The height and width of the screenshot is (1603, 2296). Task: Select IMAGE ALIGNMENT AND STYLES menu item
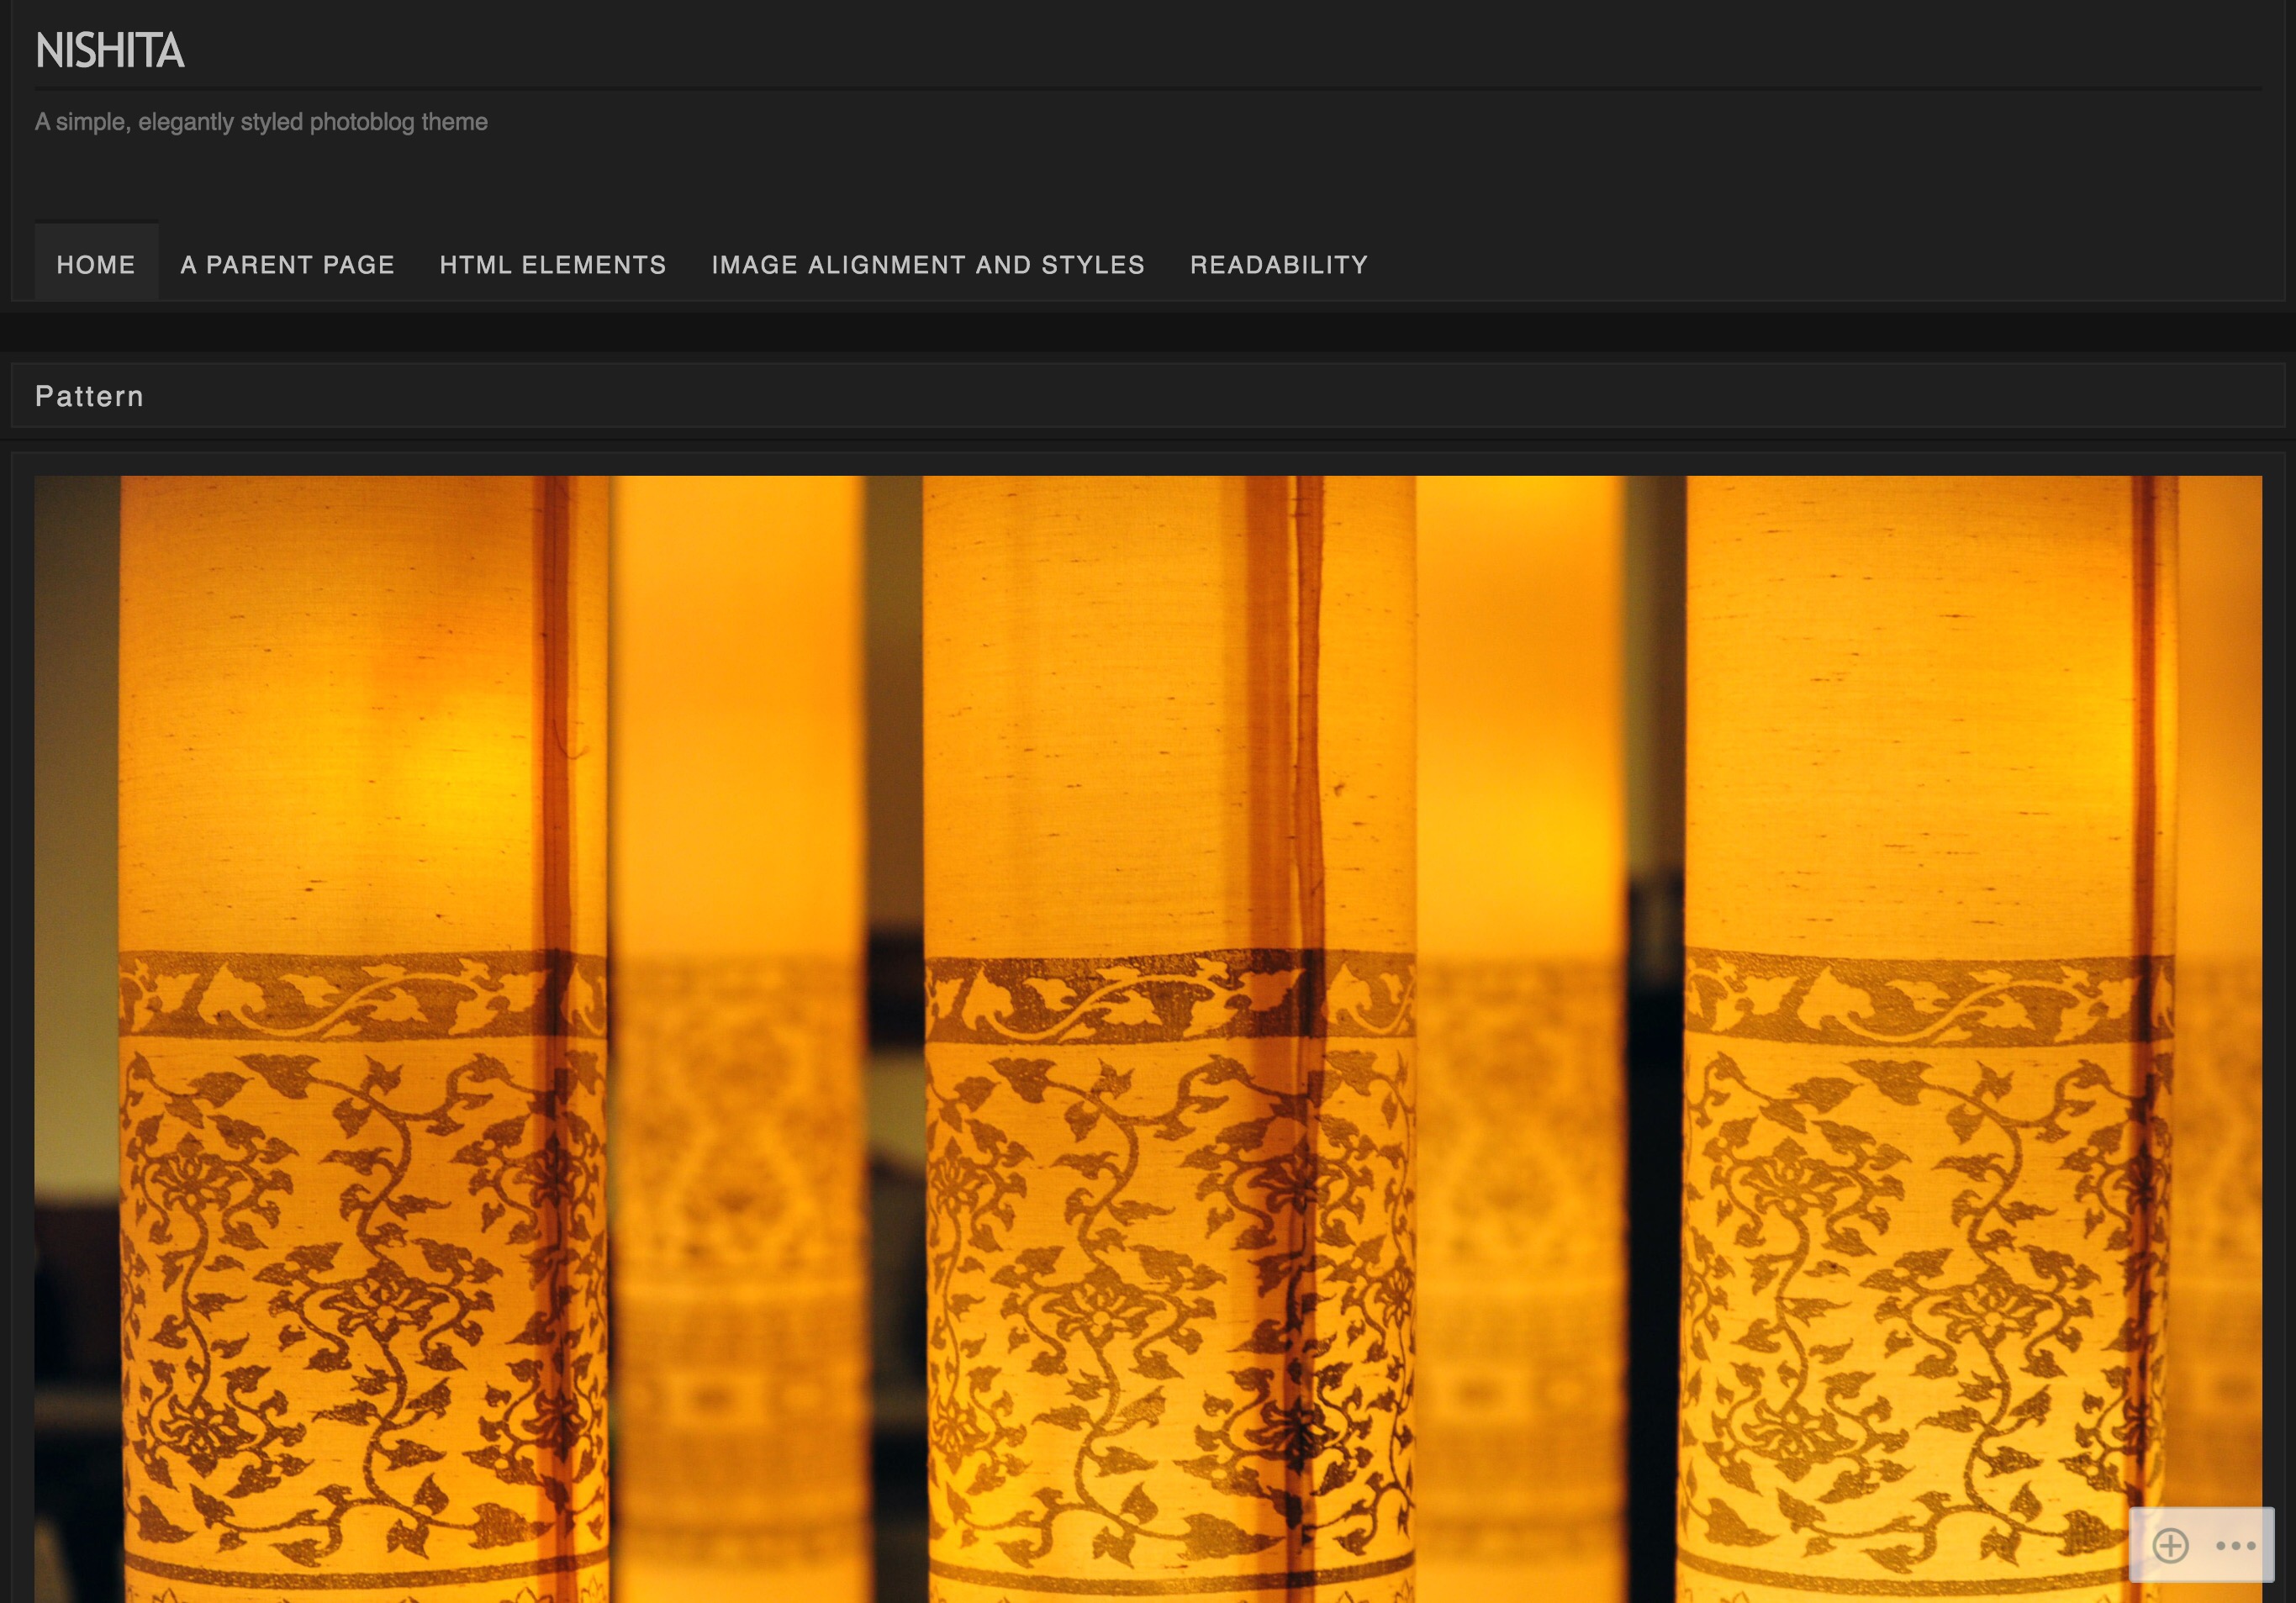(x=927, y=264)
